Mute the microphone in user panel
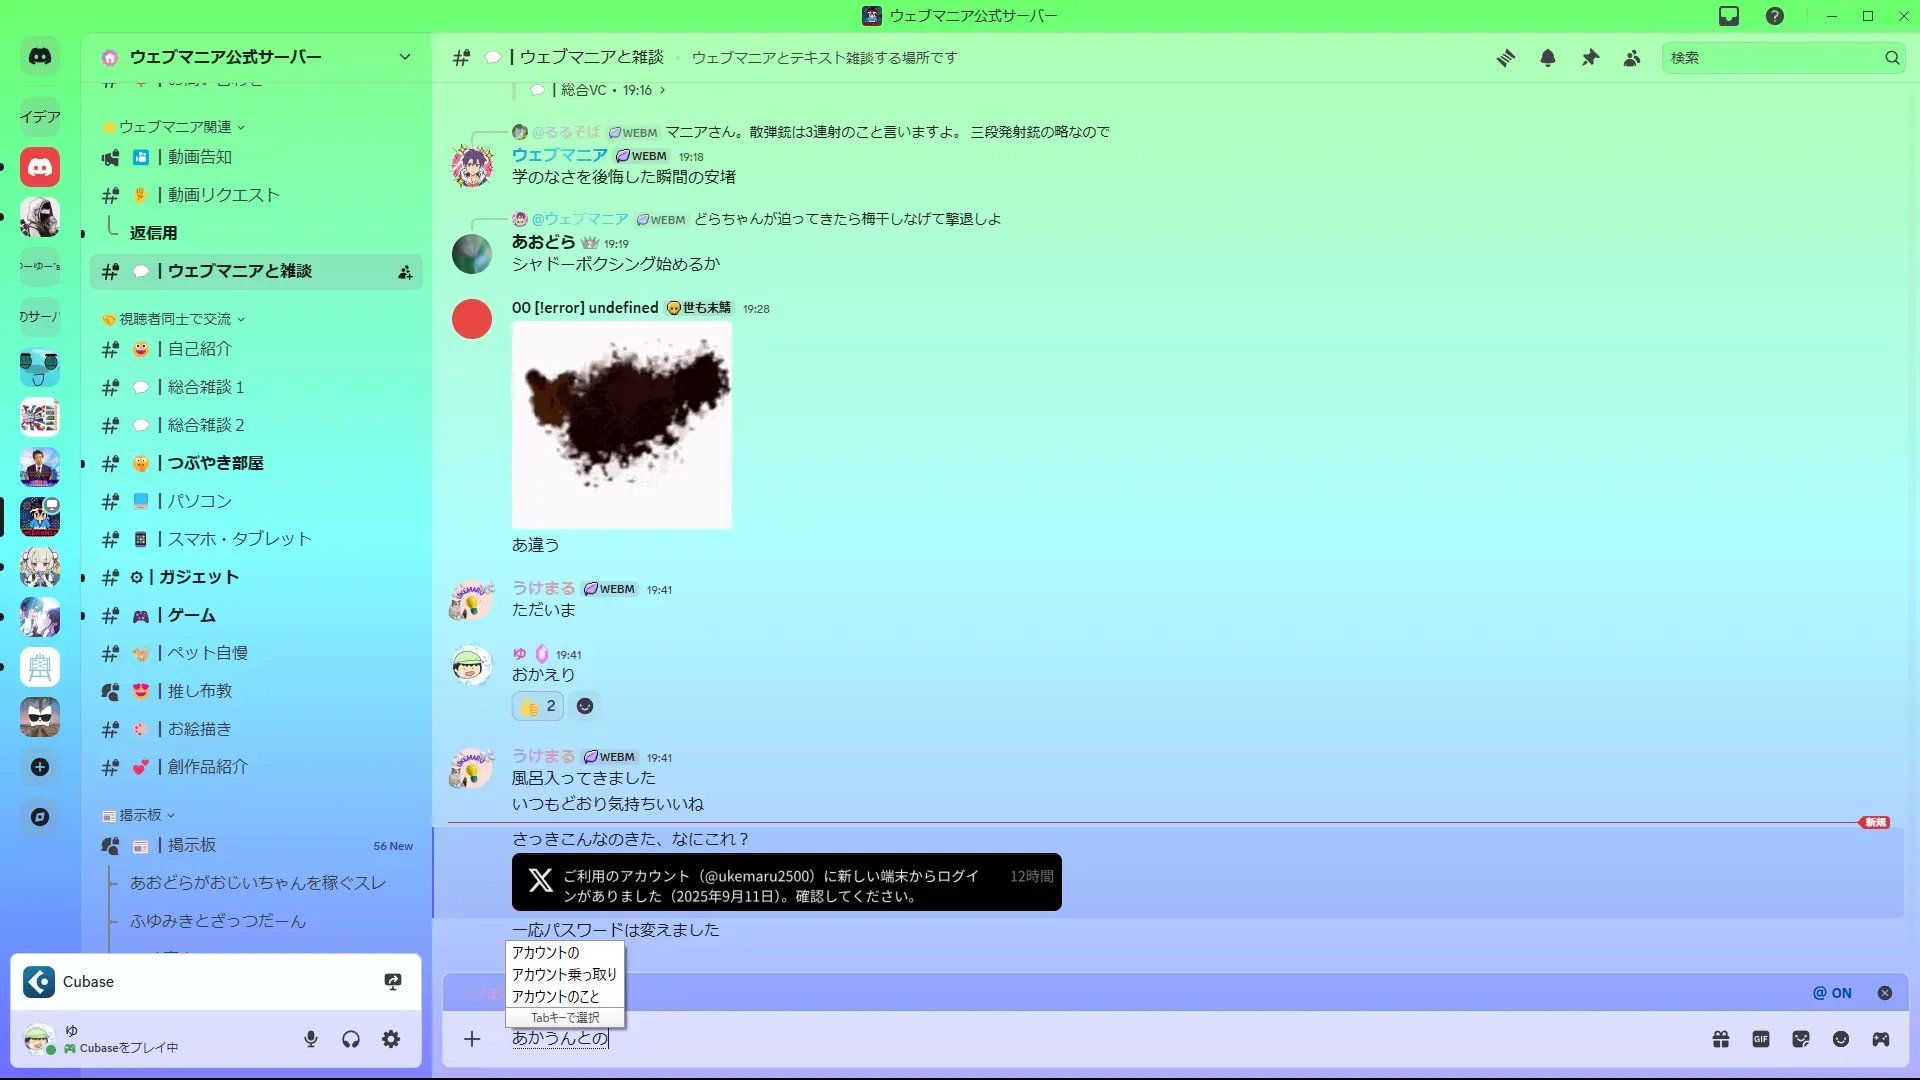The width and height of the screenshot is (1920, 1080). [x=311, y=1039]
